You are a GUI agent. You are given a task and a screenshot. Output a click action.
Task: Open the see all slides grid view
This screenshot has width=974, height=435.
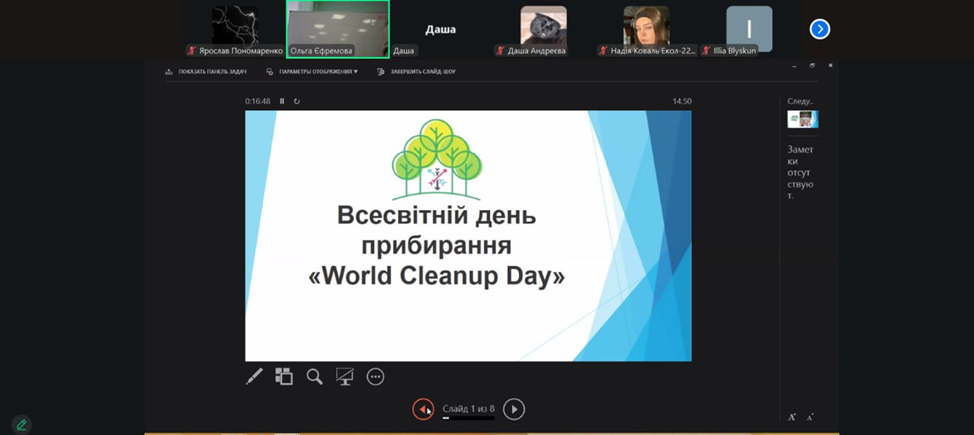(x=284, y=377)
